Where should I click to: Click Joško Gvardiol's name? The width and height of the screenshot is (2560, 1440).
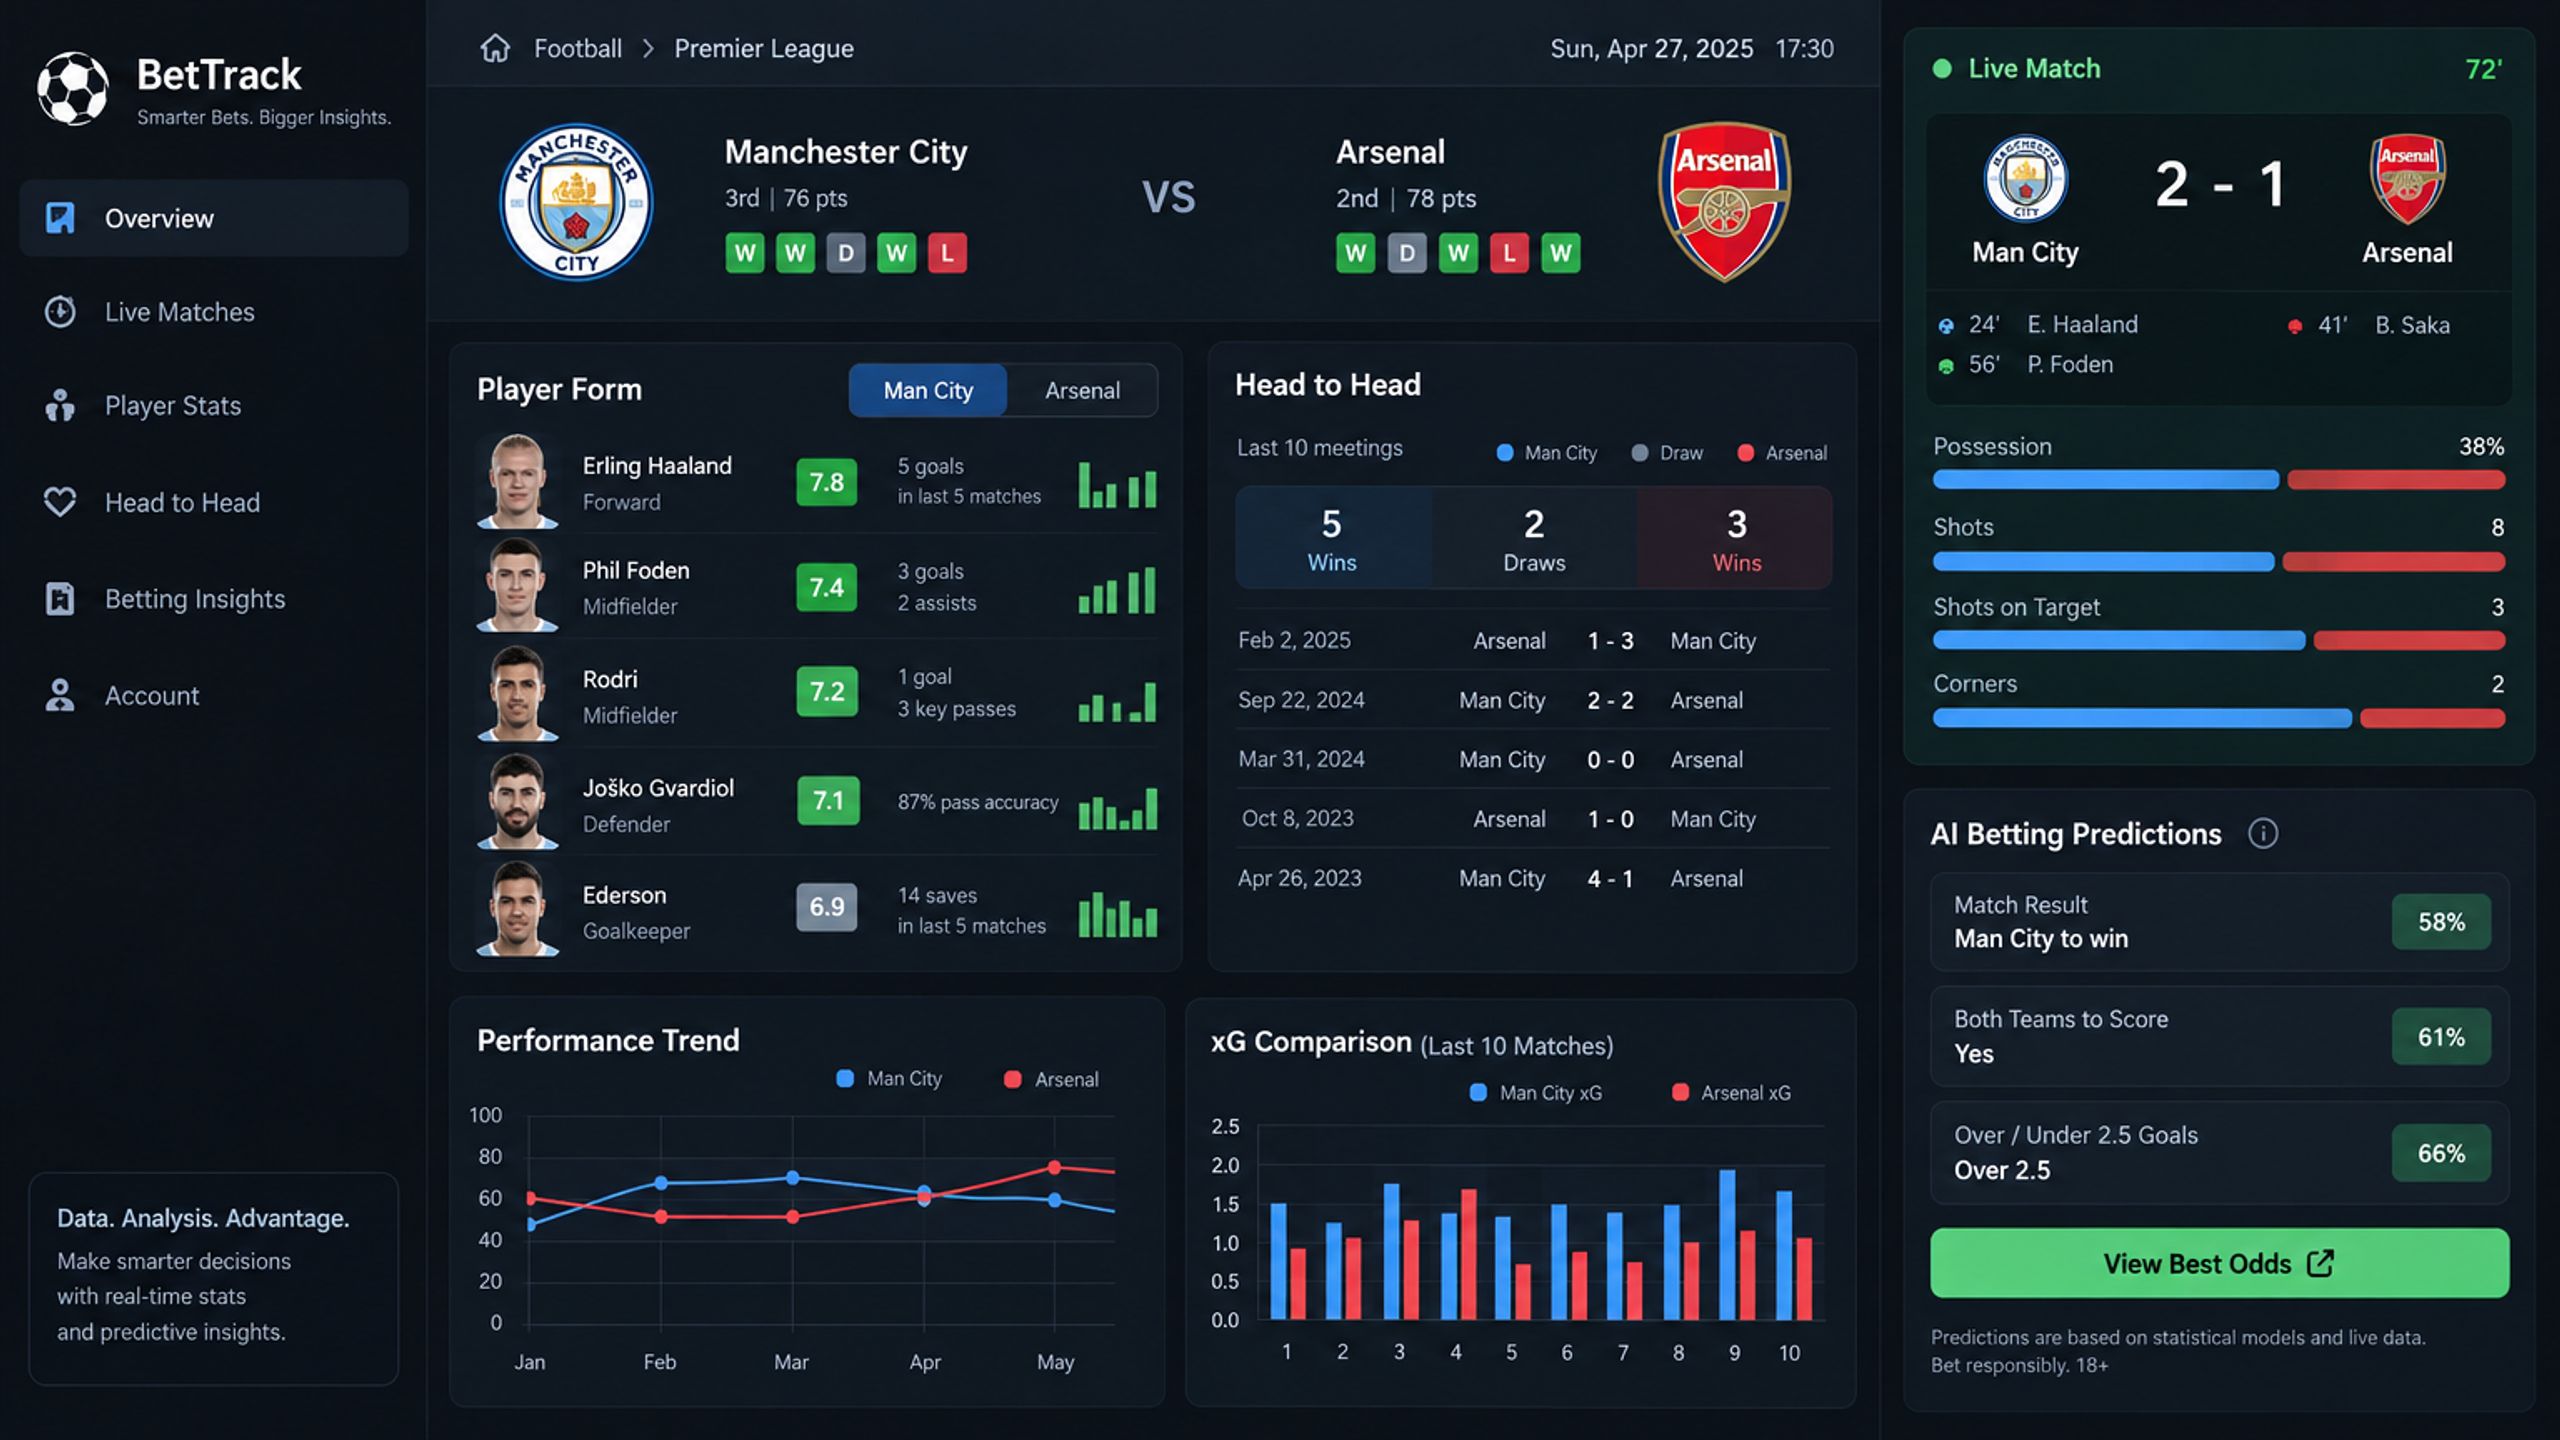coord(658,788)
